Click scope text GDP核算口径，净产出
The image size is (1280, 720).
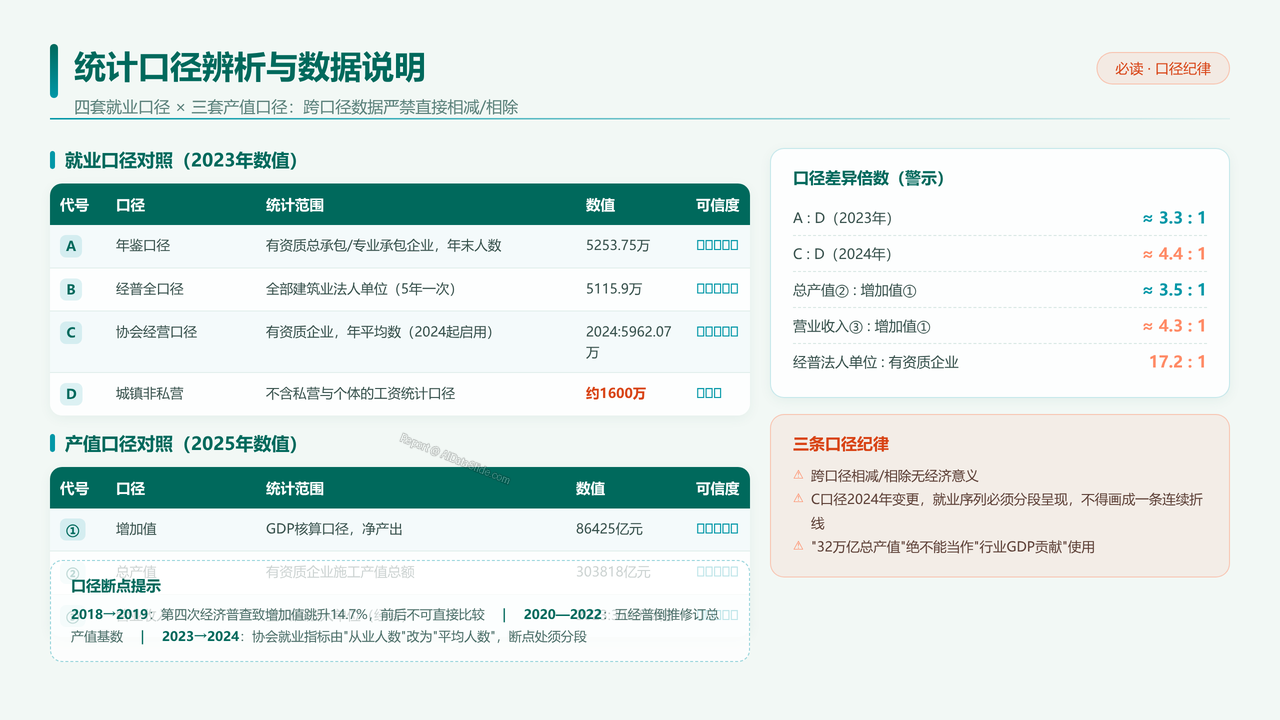coord(333,529)
